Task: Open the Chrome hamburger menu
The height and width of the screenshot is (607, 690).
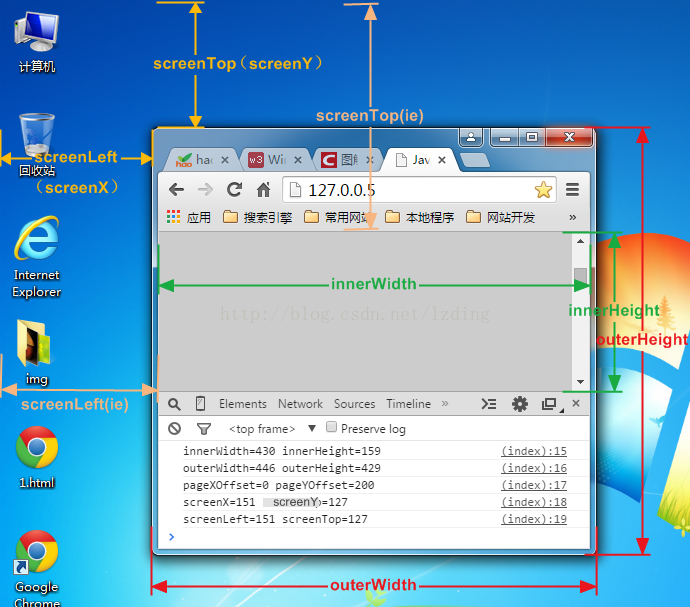Action: [573, 190]
